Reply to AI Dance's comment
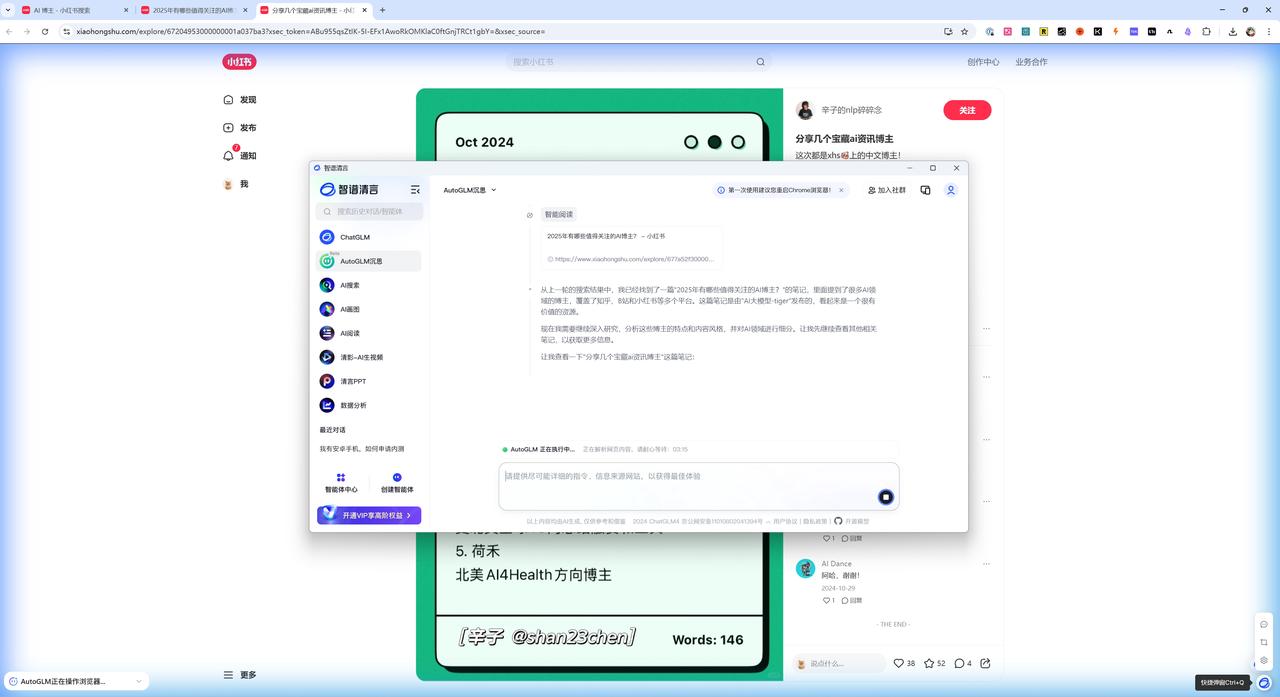The width and height of the screenshot is (1280, 697). point(851,600)
